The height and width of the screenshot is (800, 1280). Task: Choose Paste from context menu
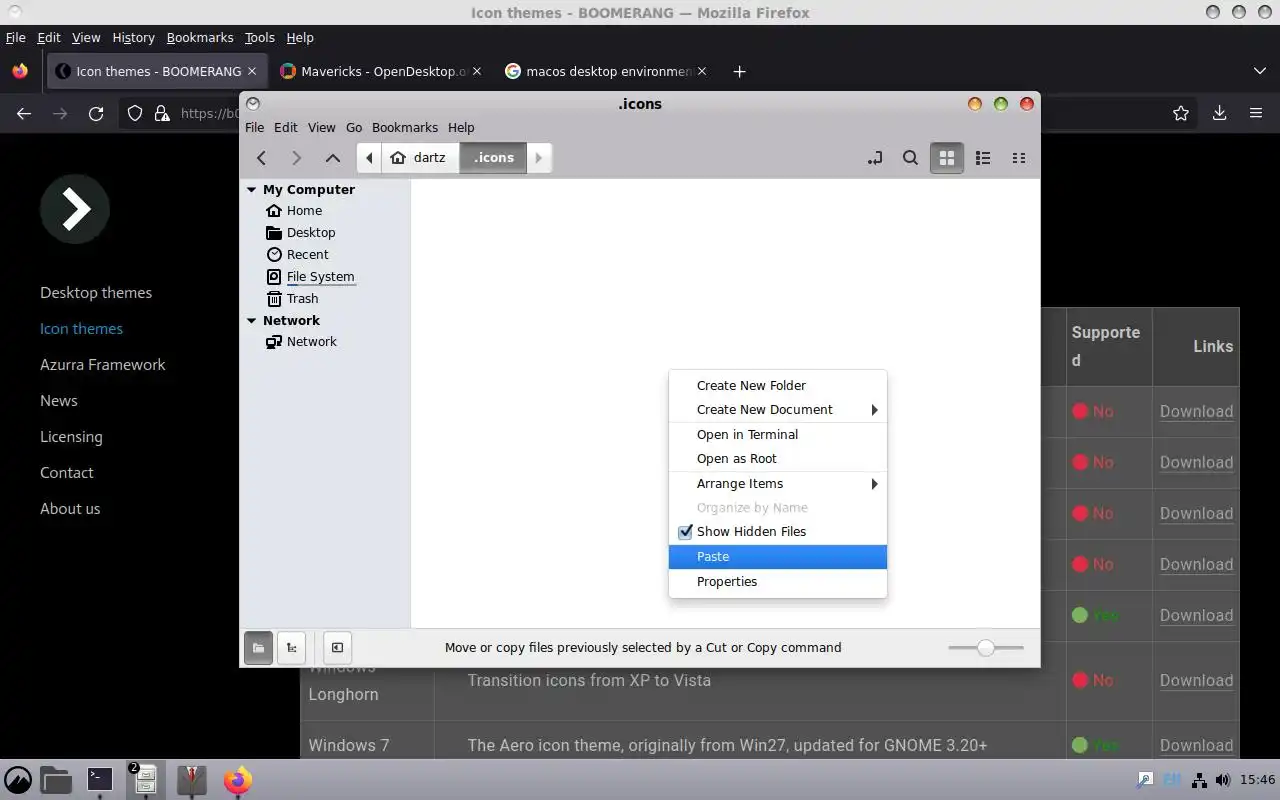pos(778,557)
